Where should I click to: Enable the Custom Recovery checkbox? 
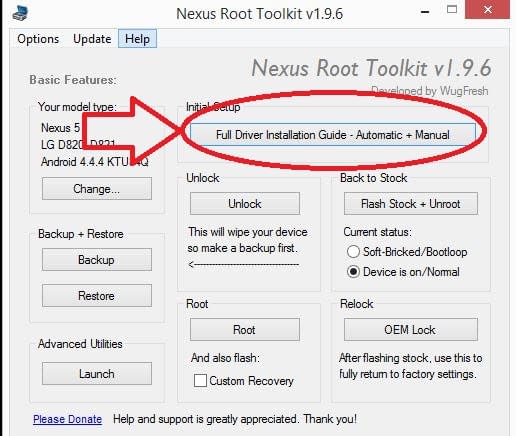click(x=200, y=380)
